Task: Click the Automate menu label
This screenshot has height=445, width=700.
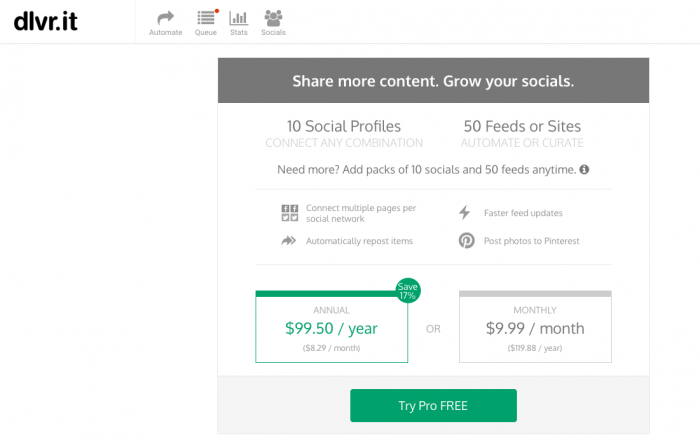Action: (x=165, y=33)
